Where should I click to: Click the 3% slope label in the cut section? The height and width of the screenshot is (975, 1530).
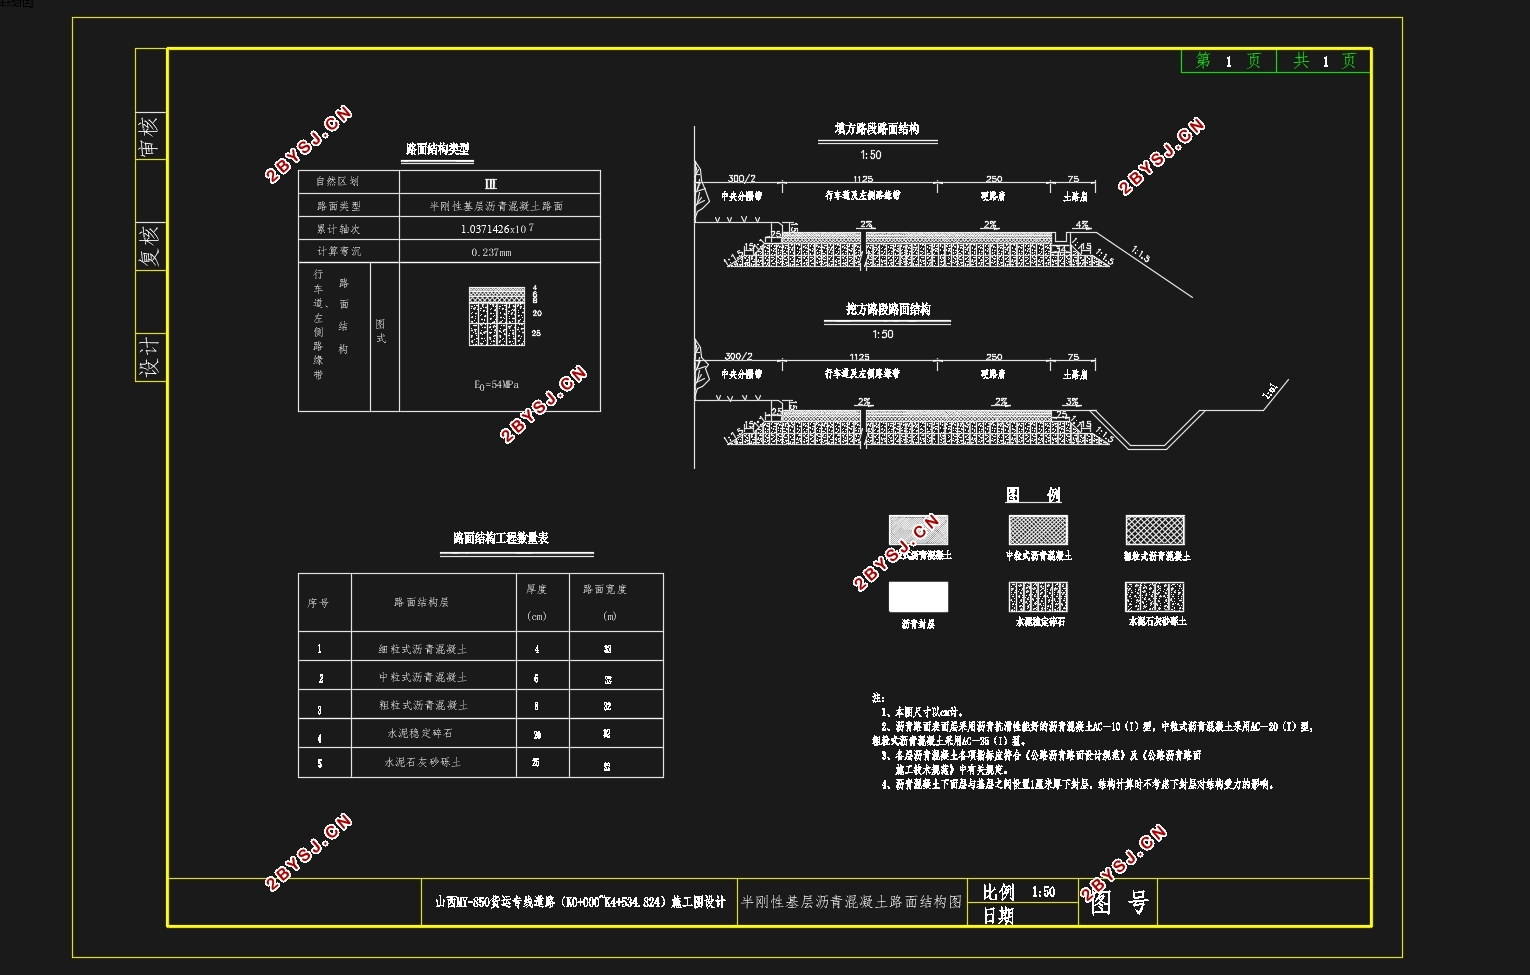click(1072, 402)
